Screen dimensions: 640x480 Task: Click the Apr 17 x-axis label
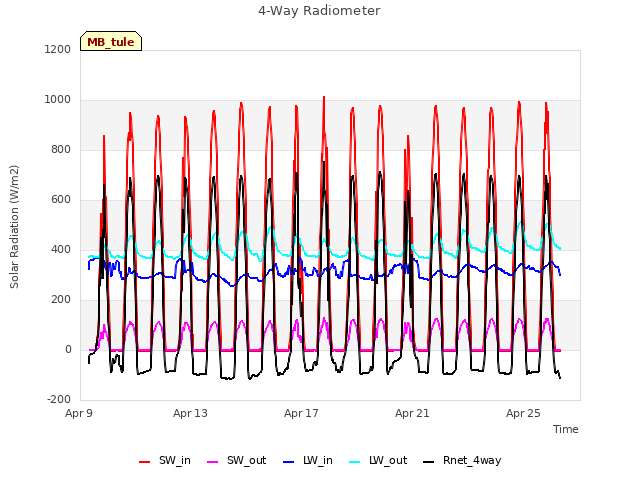pyautogui.click(x=301, y=413)
